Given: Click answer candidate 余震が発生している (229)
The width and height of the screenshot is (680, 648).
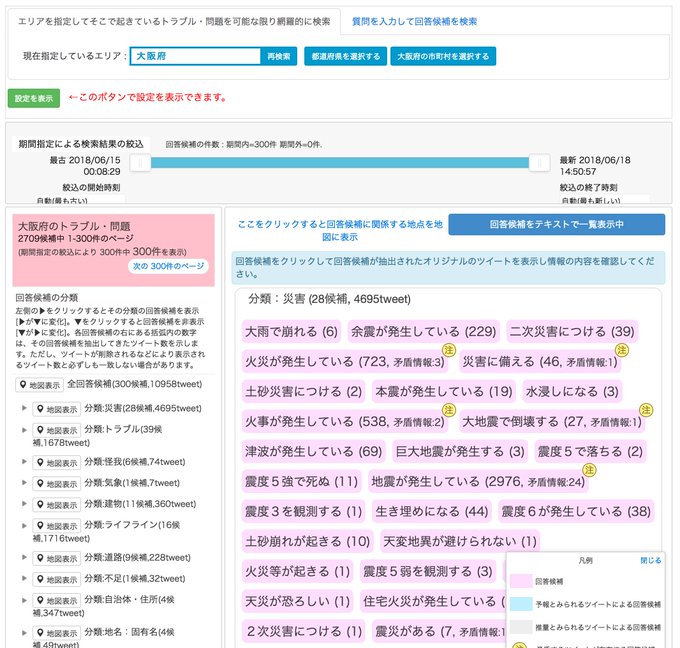Looking at the screenshot, I should pyautogui.click(x=424, y=332).
